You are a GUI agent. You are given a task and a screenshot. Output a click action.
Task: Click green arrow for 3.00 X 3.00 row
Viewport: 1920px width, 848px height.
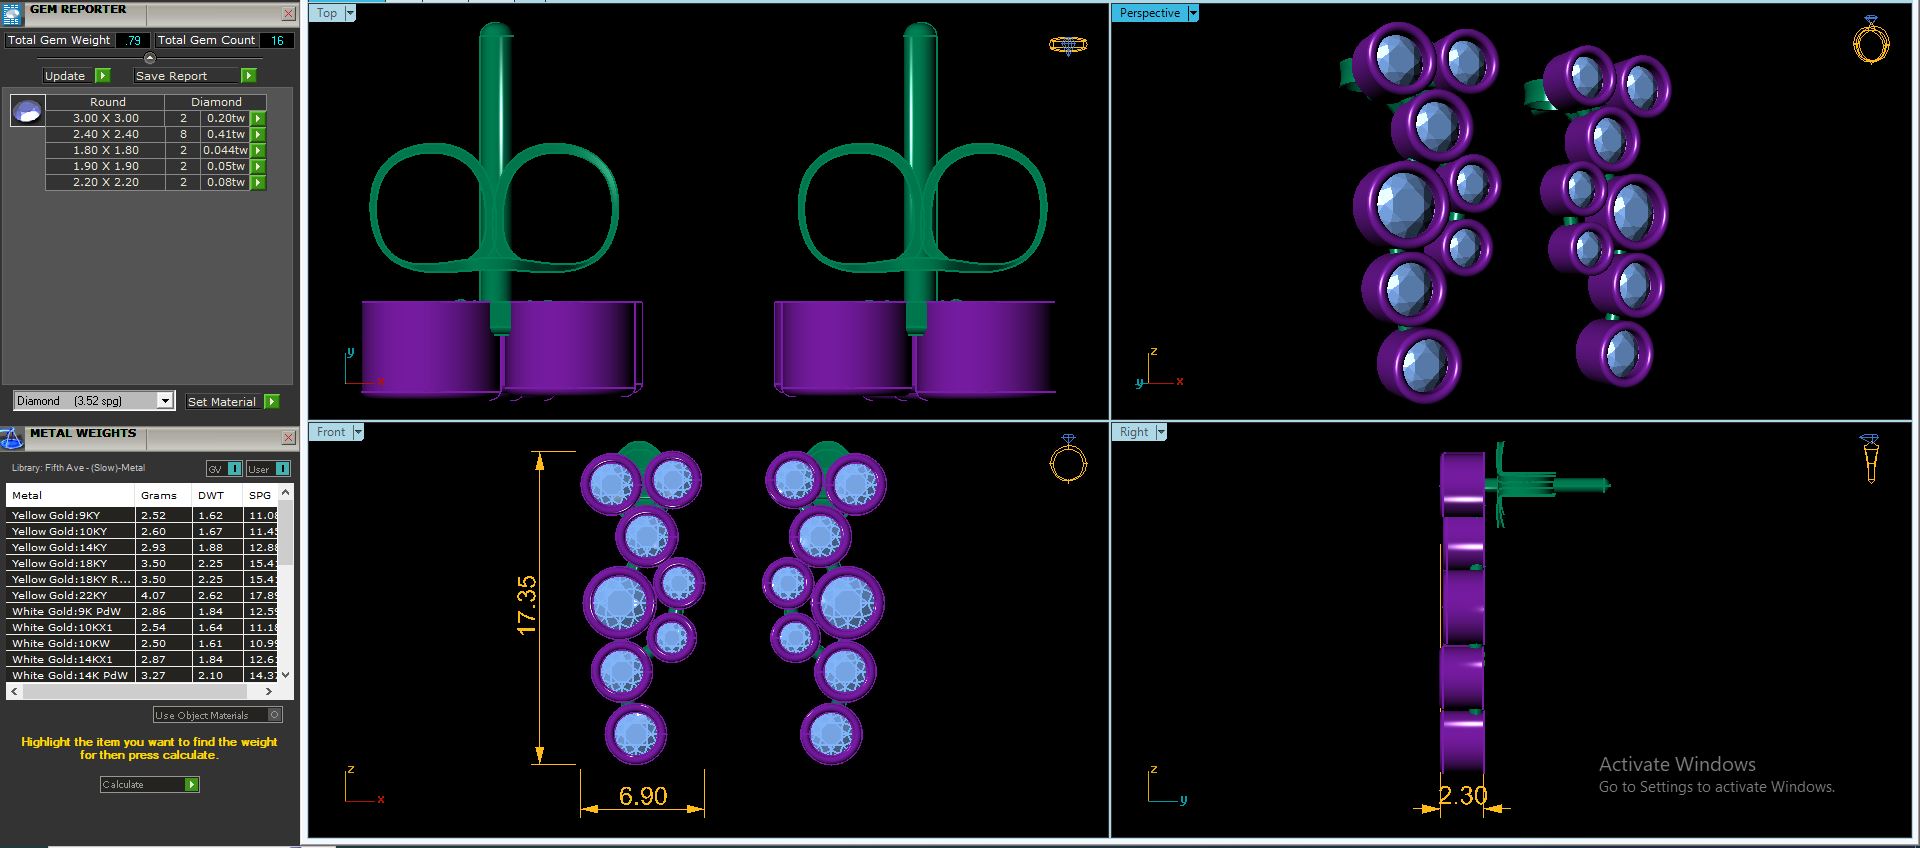tap(258, 118)
